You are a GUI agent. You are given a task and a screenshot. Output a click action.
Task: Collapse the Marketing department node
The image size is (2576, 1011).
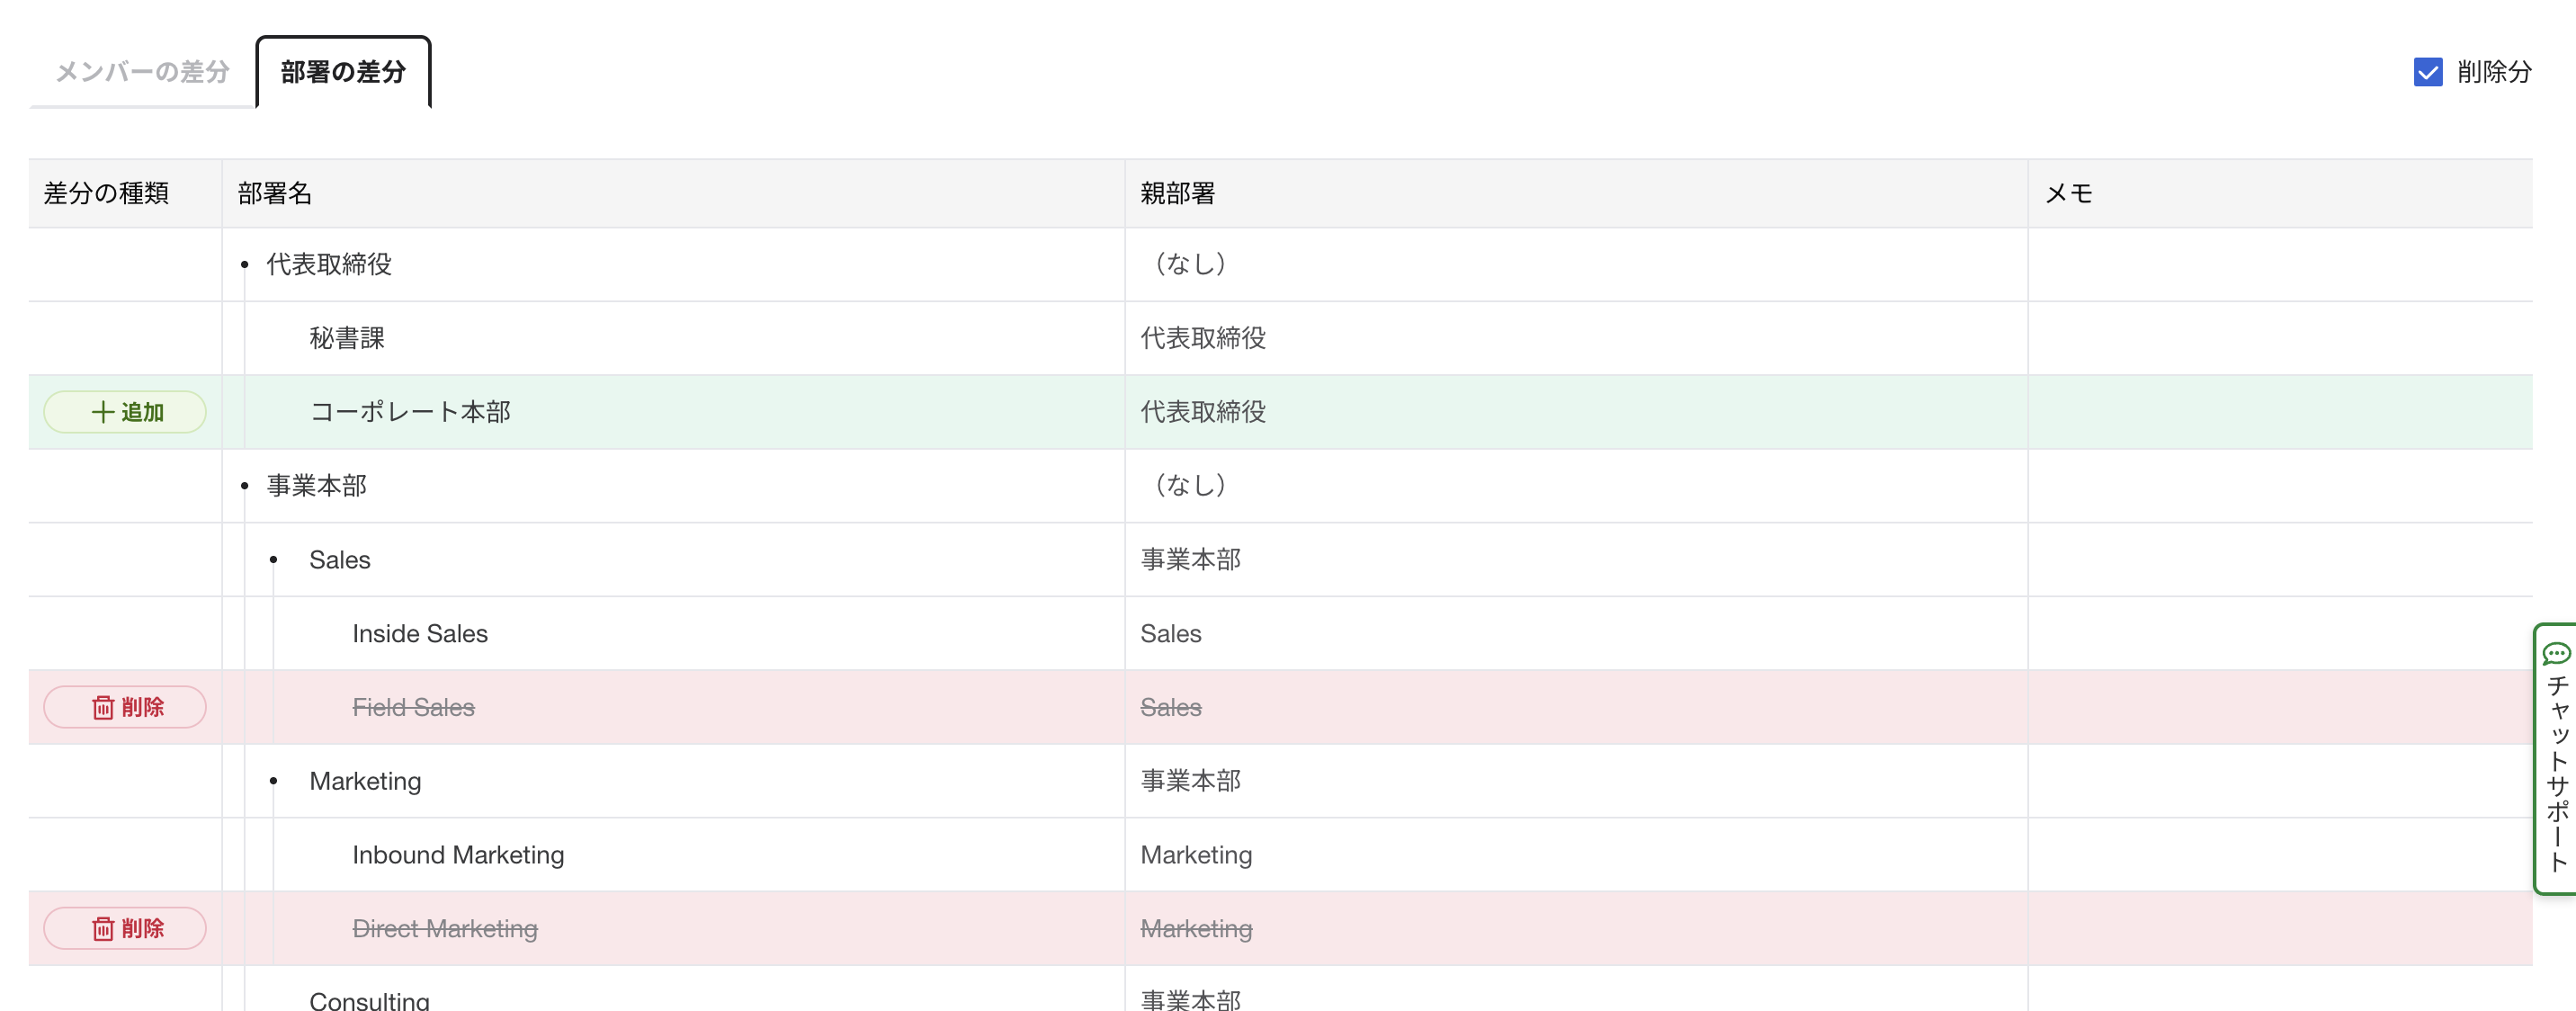[x=274, y=781]
